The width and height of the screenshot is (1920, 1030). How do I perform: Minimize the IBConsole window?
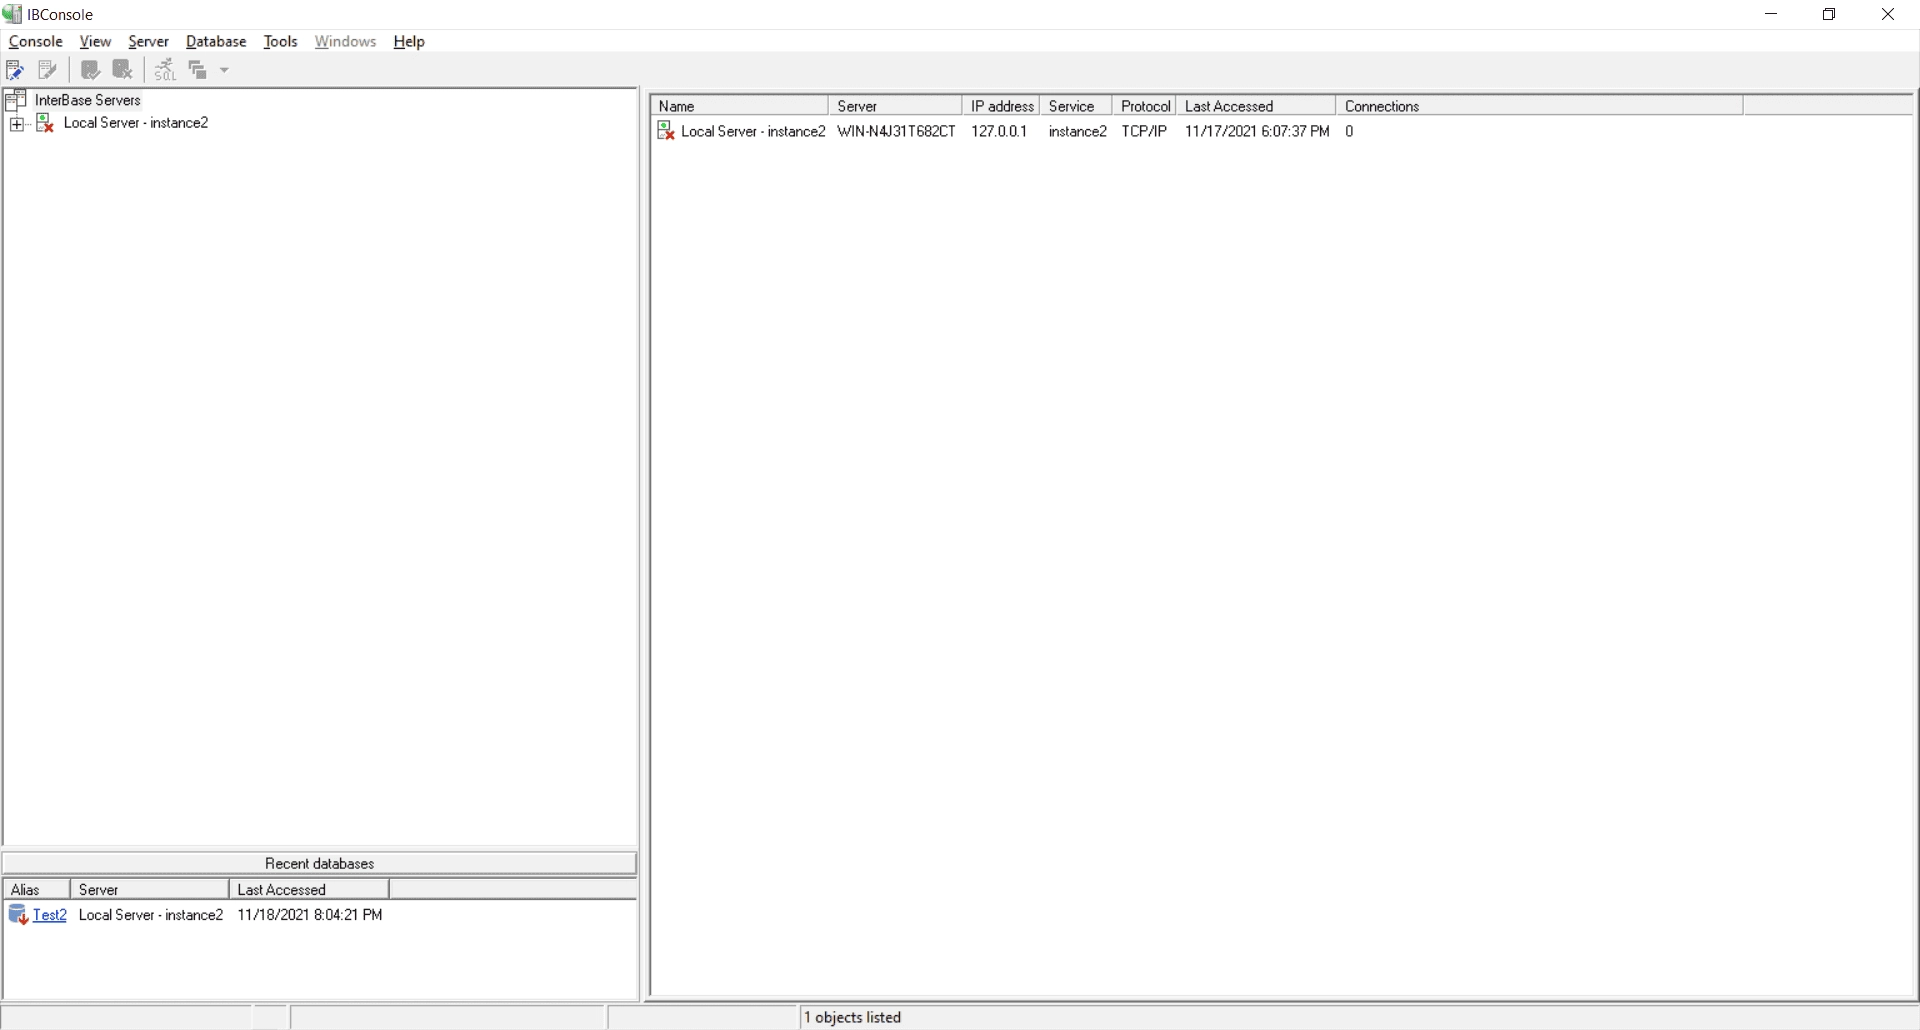pyautogui.click(x=1772, y=14)
